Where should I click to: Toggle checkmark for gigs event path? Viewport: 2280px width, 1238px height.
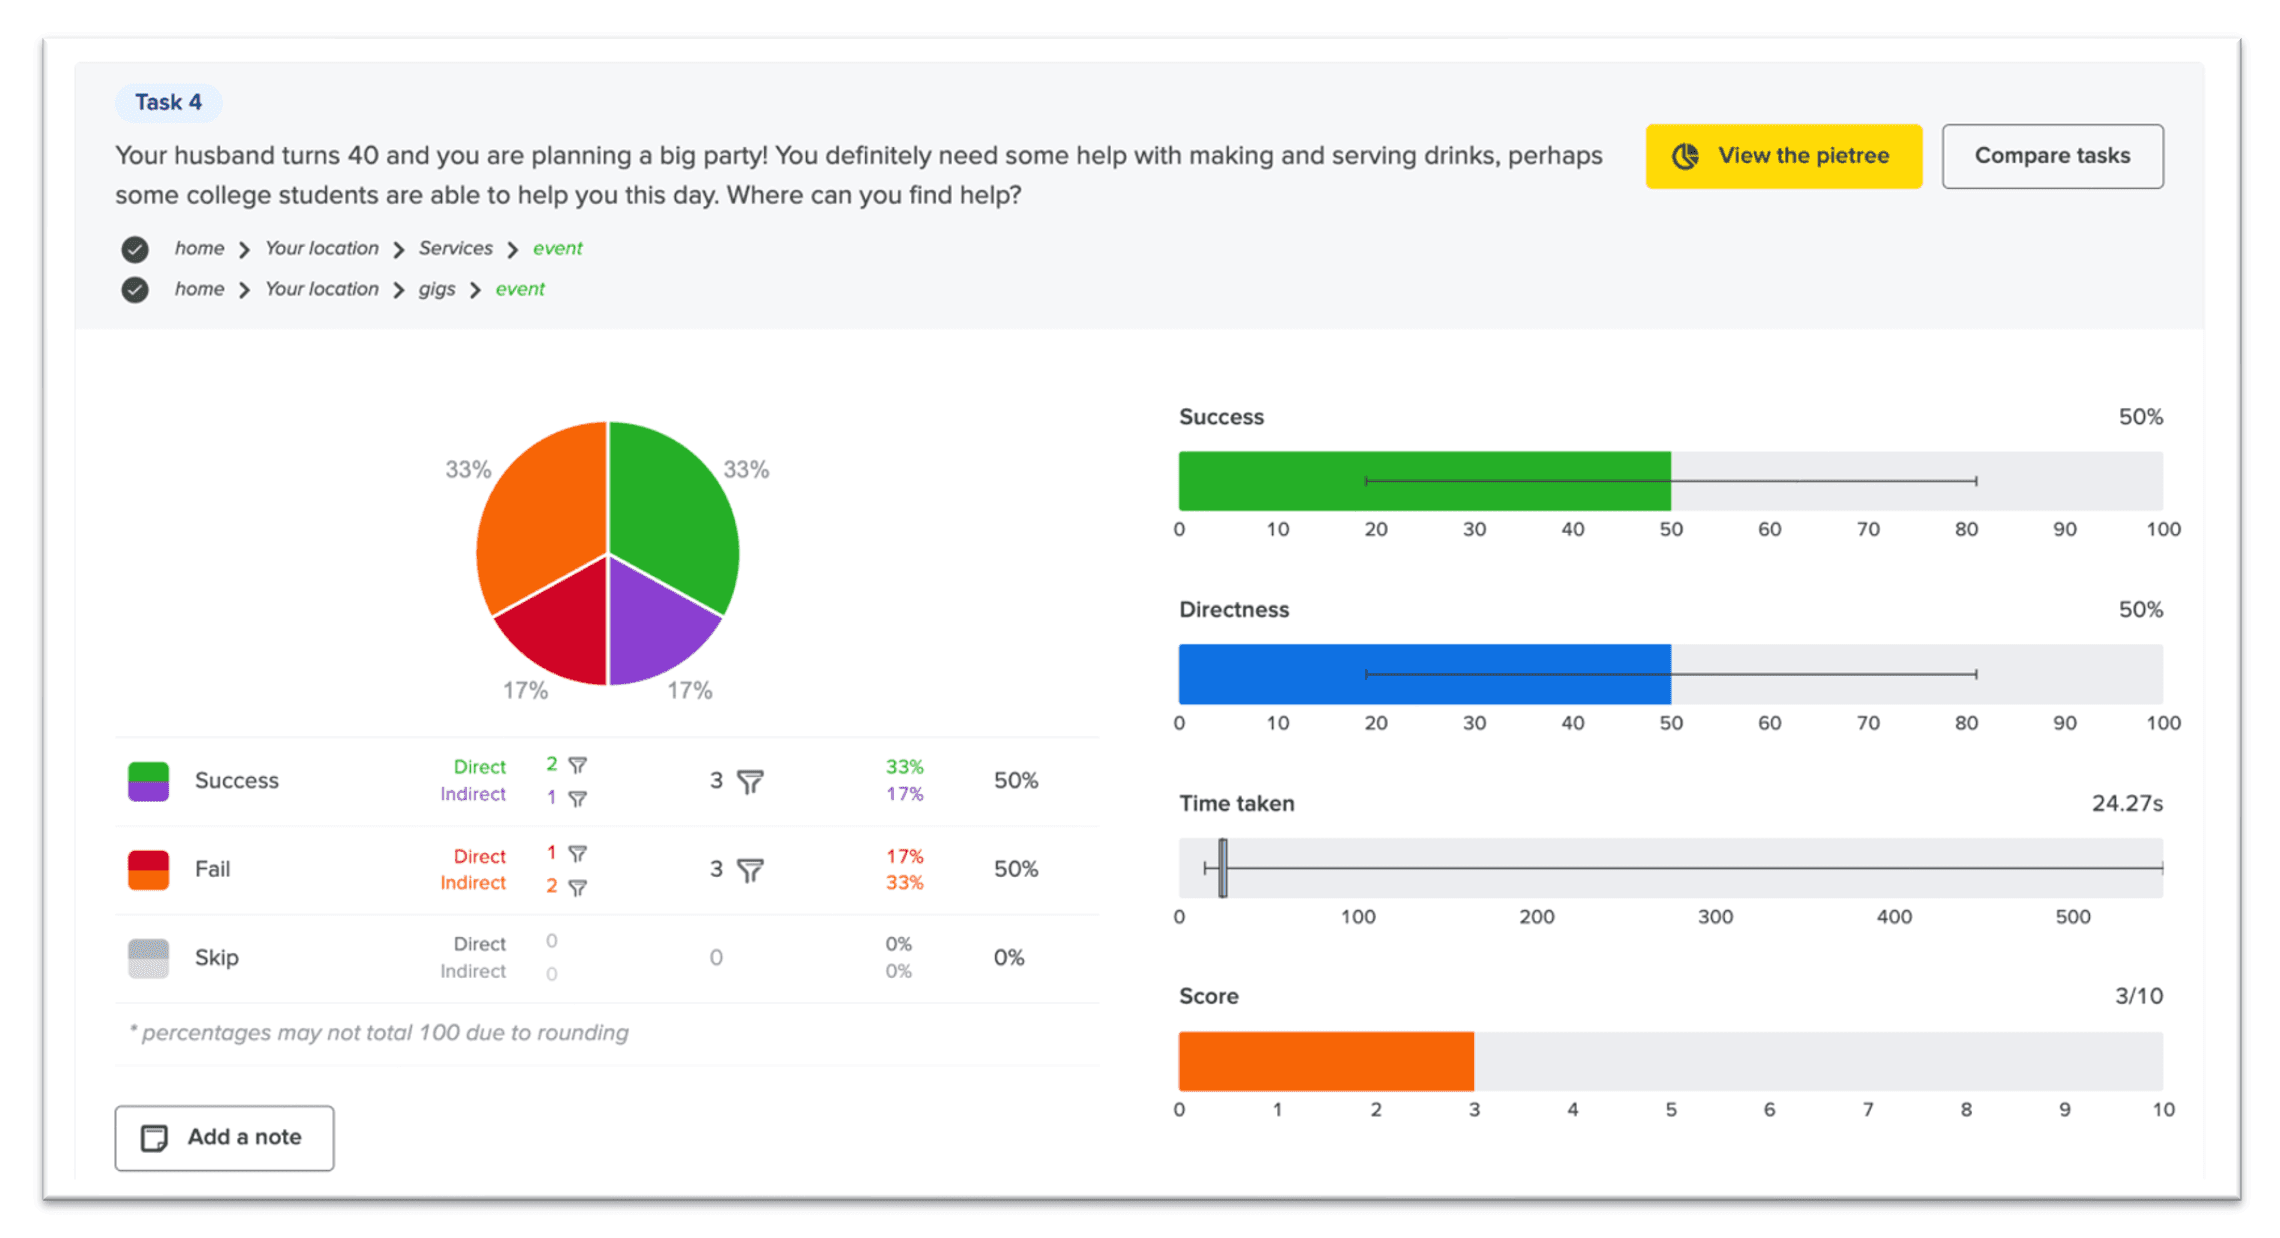point(135,290)
